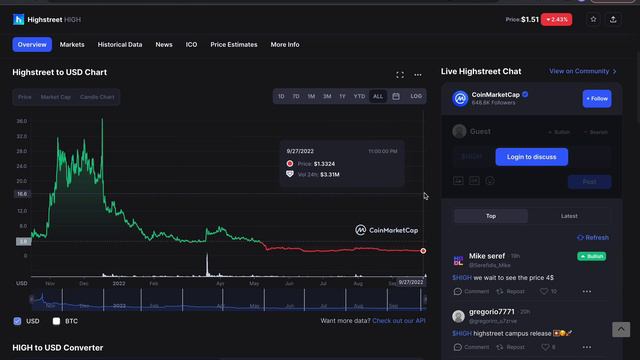Click the red 2.43% price change badge
The width and height of the screenshot is (640, 360).
tap(556, 19)
